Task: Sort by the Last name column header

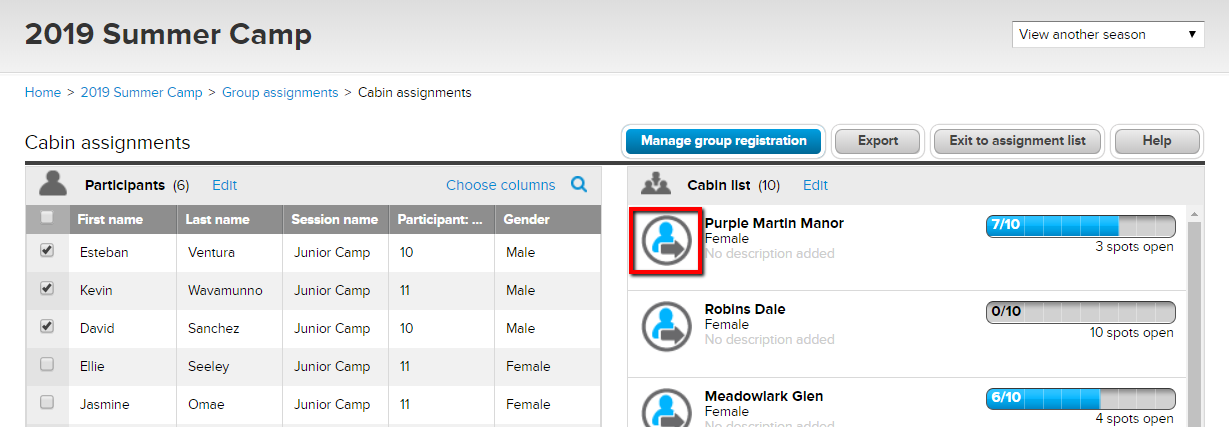Action: (215, 219)
